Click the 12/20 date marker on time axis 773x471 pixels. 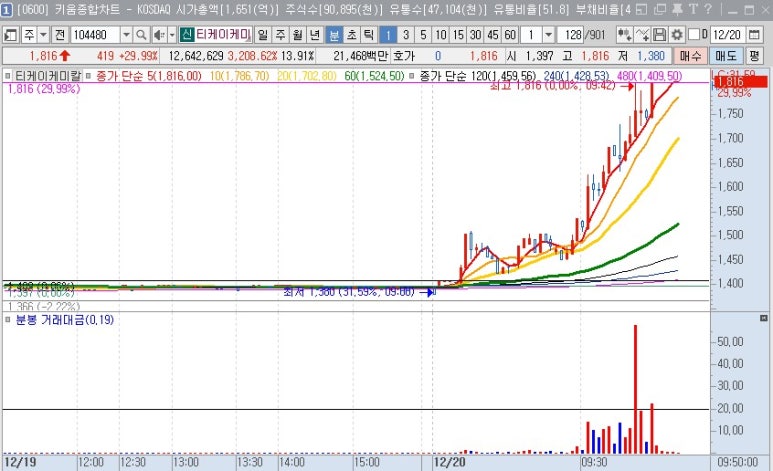click(x=449, y=463)
